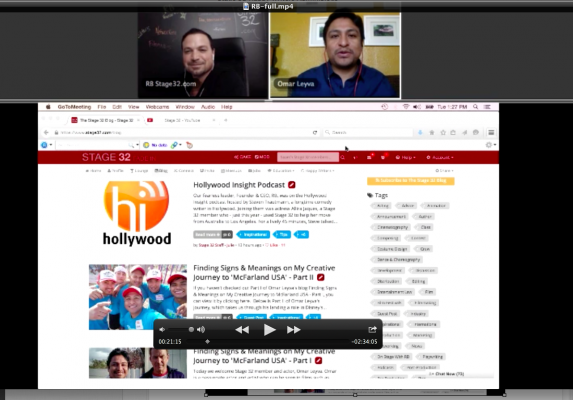Open the Help dropdown in red header
The width and height of the screenshot is (573, 400).
point(406,157)
